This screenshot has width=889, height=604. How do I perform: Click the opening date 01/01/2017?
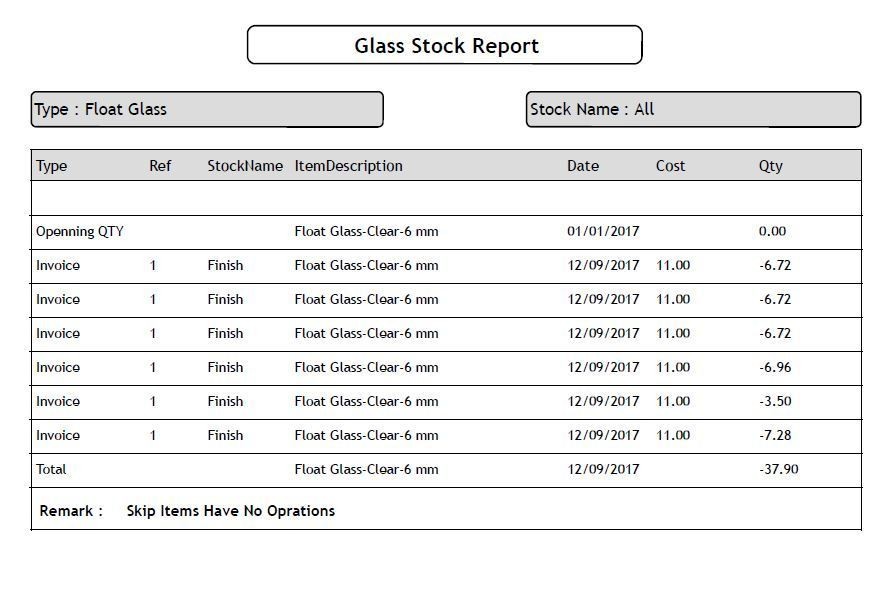[603, 232]
